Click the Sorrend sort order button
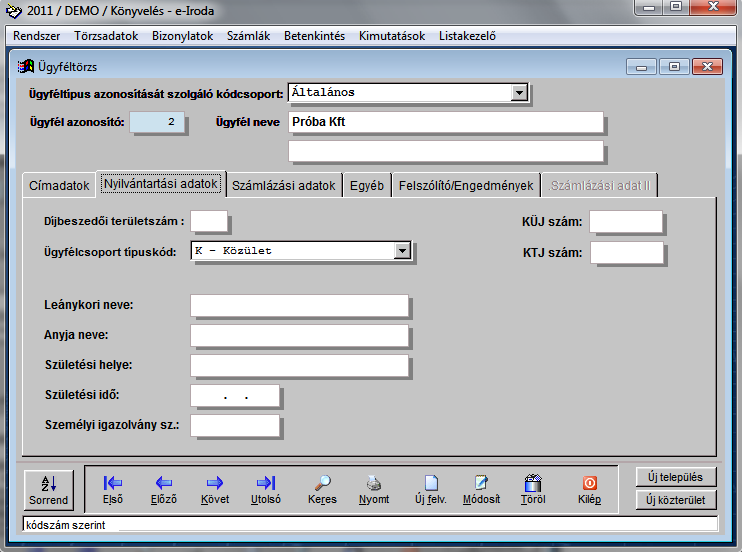742x552 pixels. pyautogui.click(x=48, y=489)
